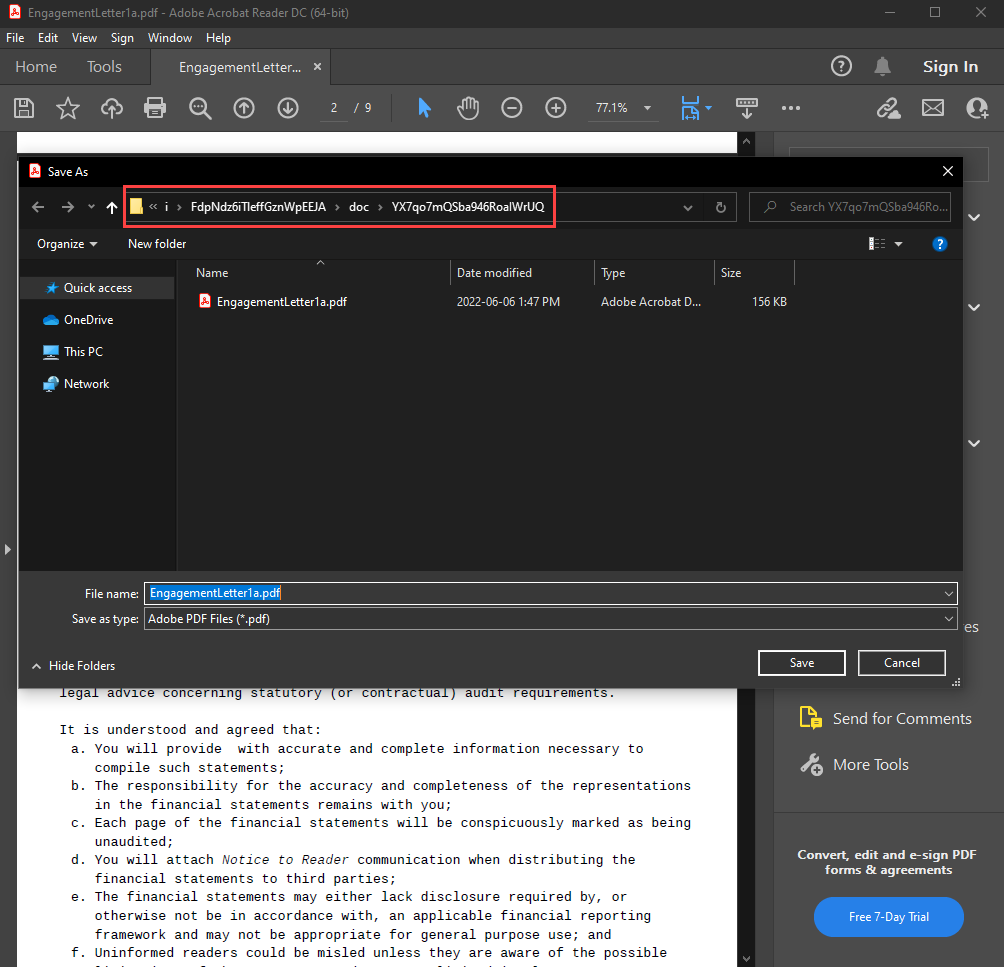Viewport: 1004px width, 967px height.
Task: Send document via email icon
Action: coord(932,107)
